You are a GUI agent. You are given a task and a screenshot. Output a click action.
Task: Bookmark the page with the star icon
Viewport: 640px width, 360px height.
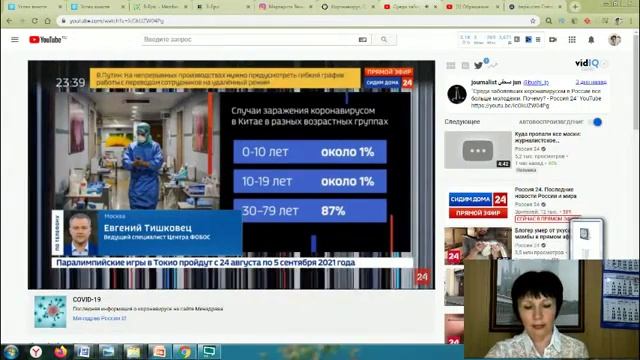533,20
